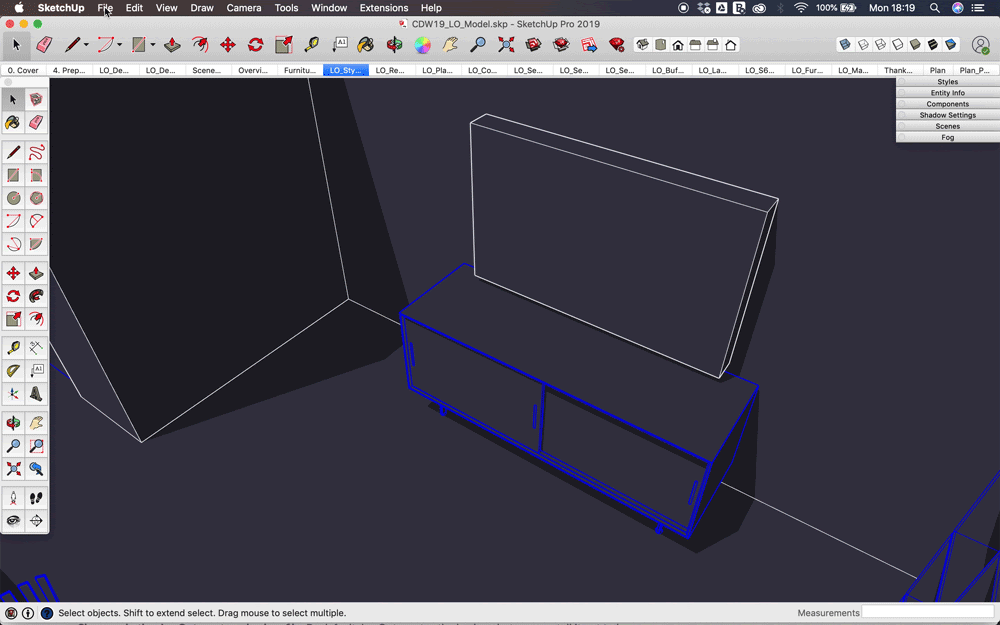This screenshot has height=625, width=1000.
Task: Open macOS Spotlight search
Action: [x=935, y=8]
